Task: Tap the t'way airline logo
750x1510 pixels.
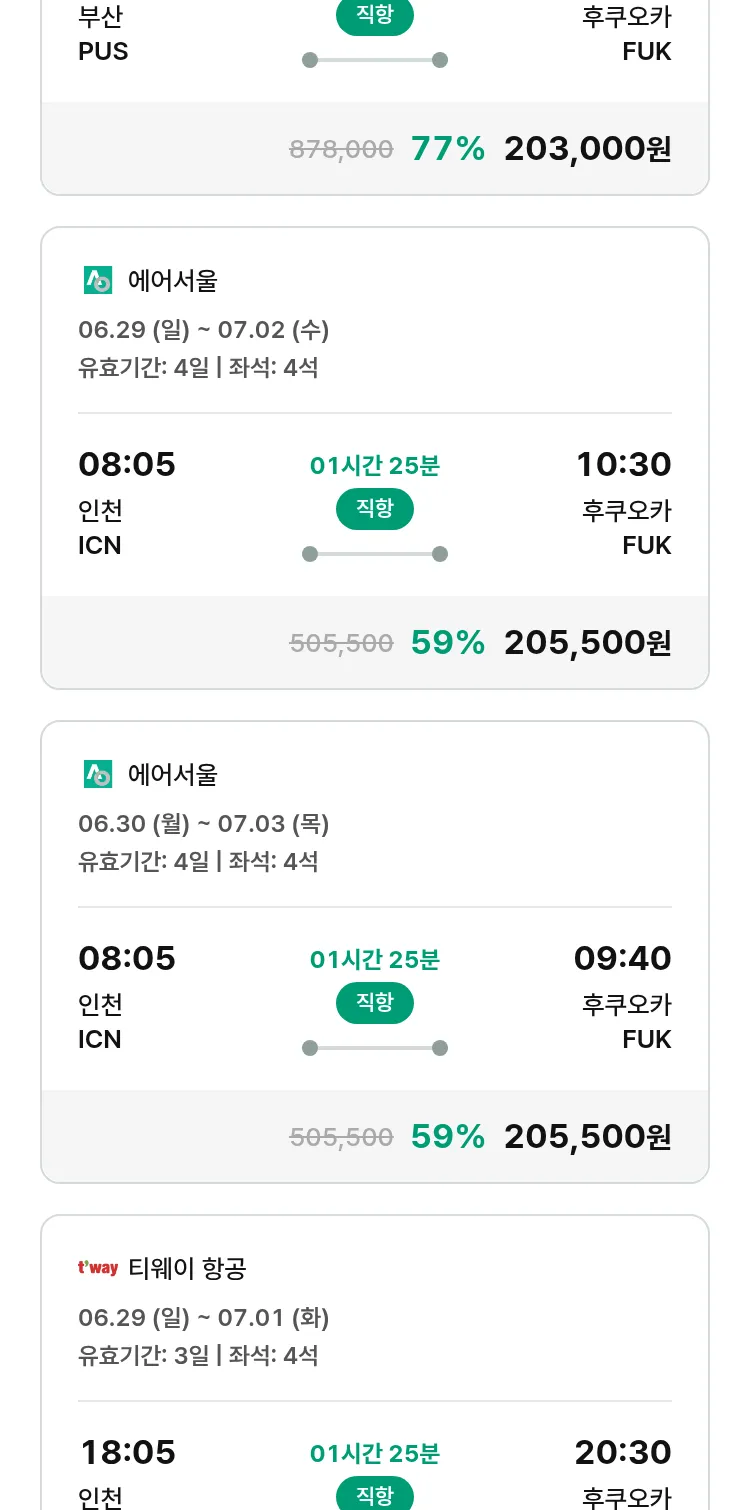Action: tap(98, 1268)
